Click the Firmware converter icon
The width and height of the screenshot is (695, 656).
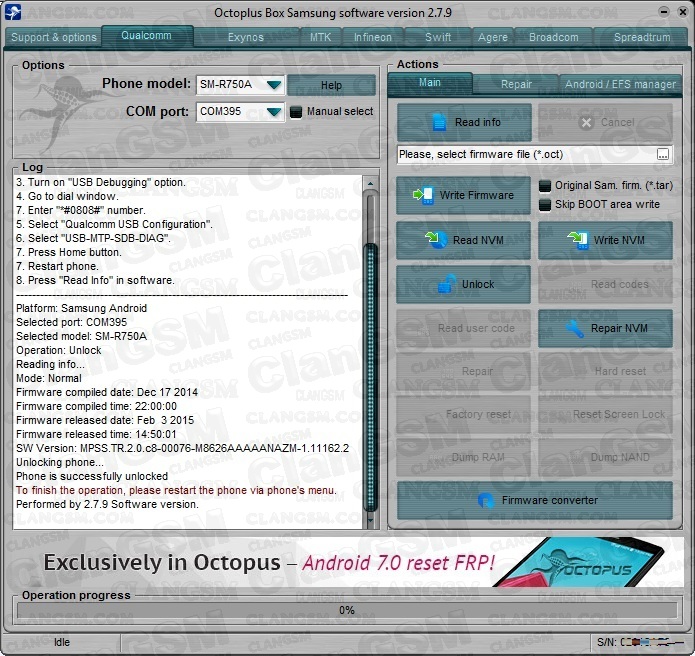[486, 500]
